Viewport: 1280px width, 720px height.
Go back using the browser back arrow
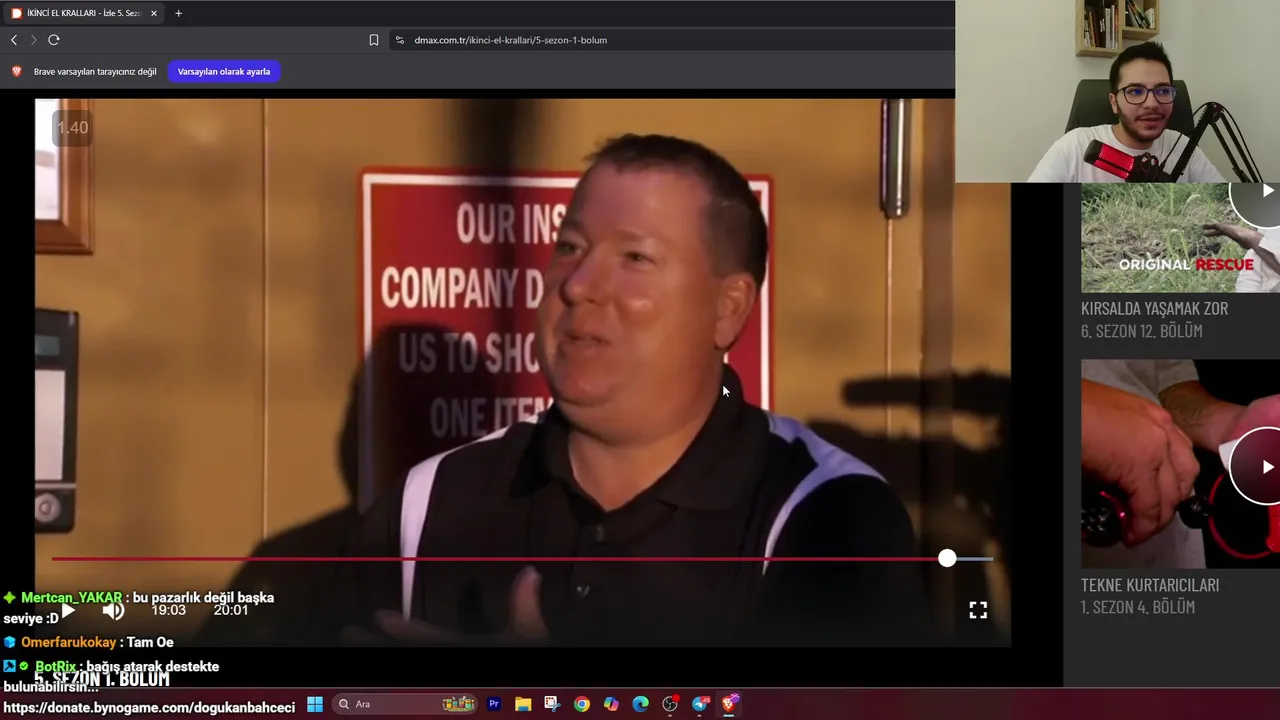click(14, 40)
